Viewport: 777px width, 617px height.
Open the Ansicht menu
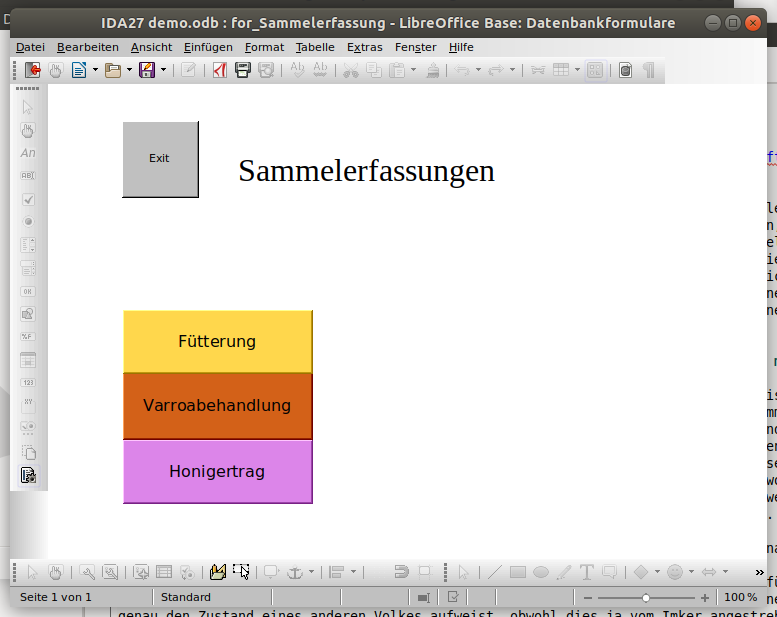coord(151,47)
